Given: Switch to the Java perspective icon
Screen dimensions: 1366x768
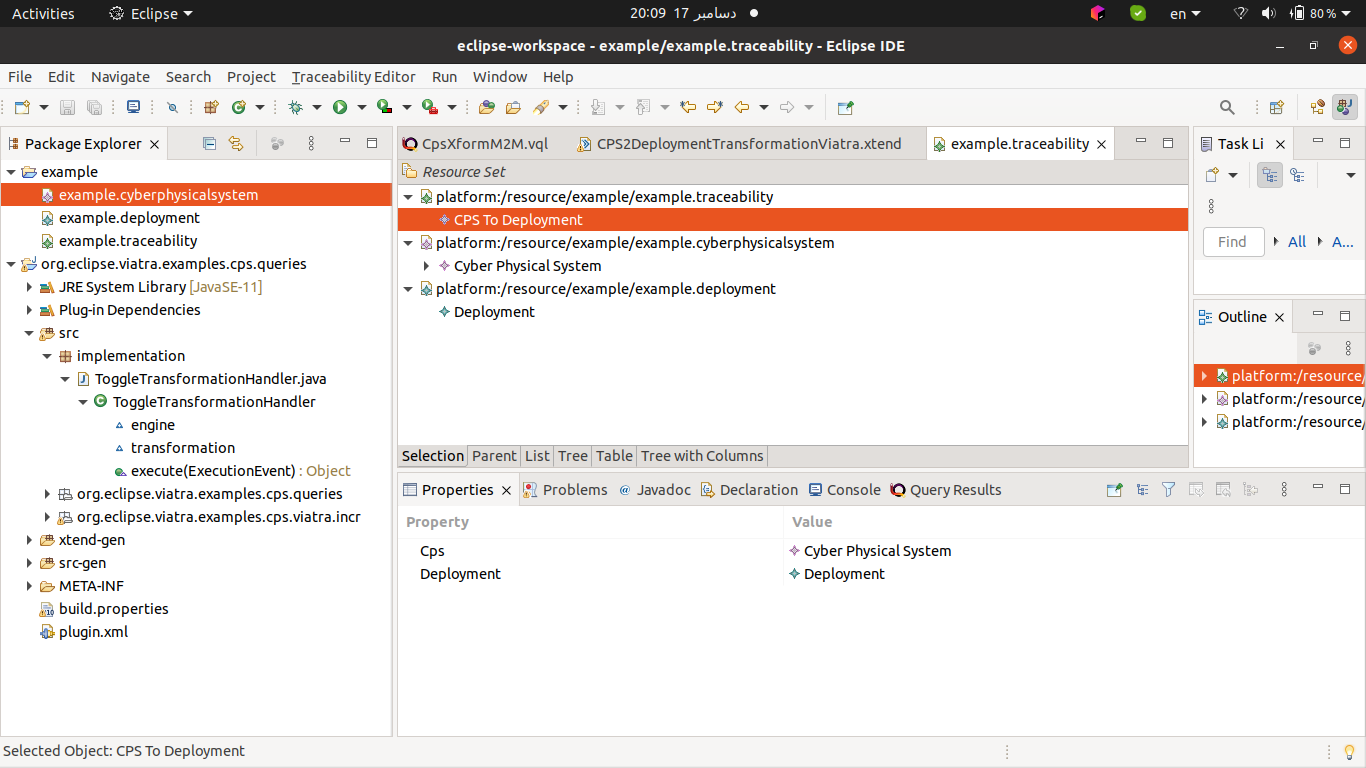Looking at the screenshot, I should point(1345,107).
